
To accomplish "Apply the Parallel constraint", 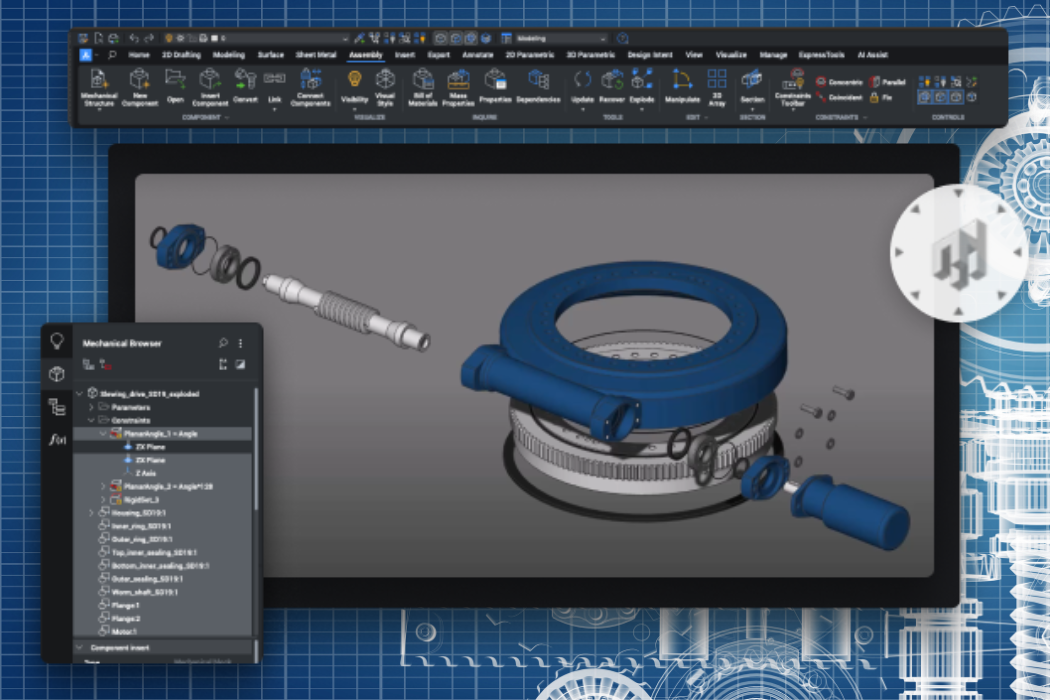I will click(x=887, y=82).
